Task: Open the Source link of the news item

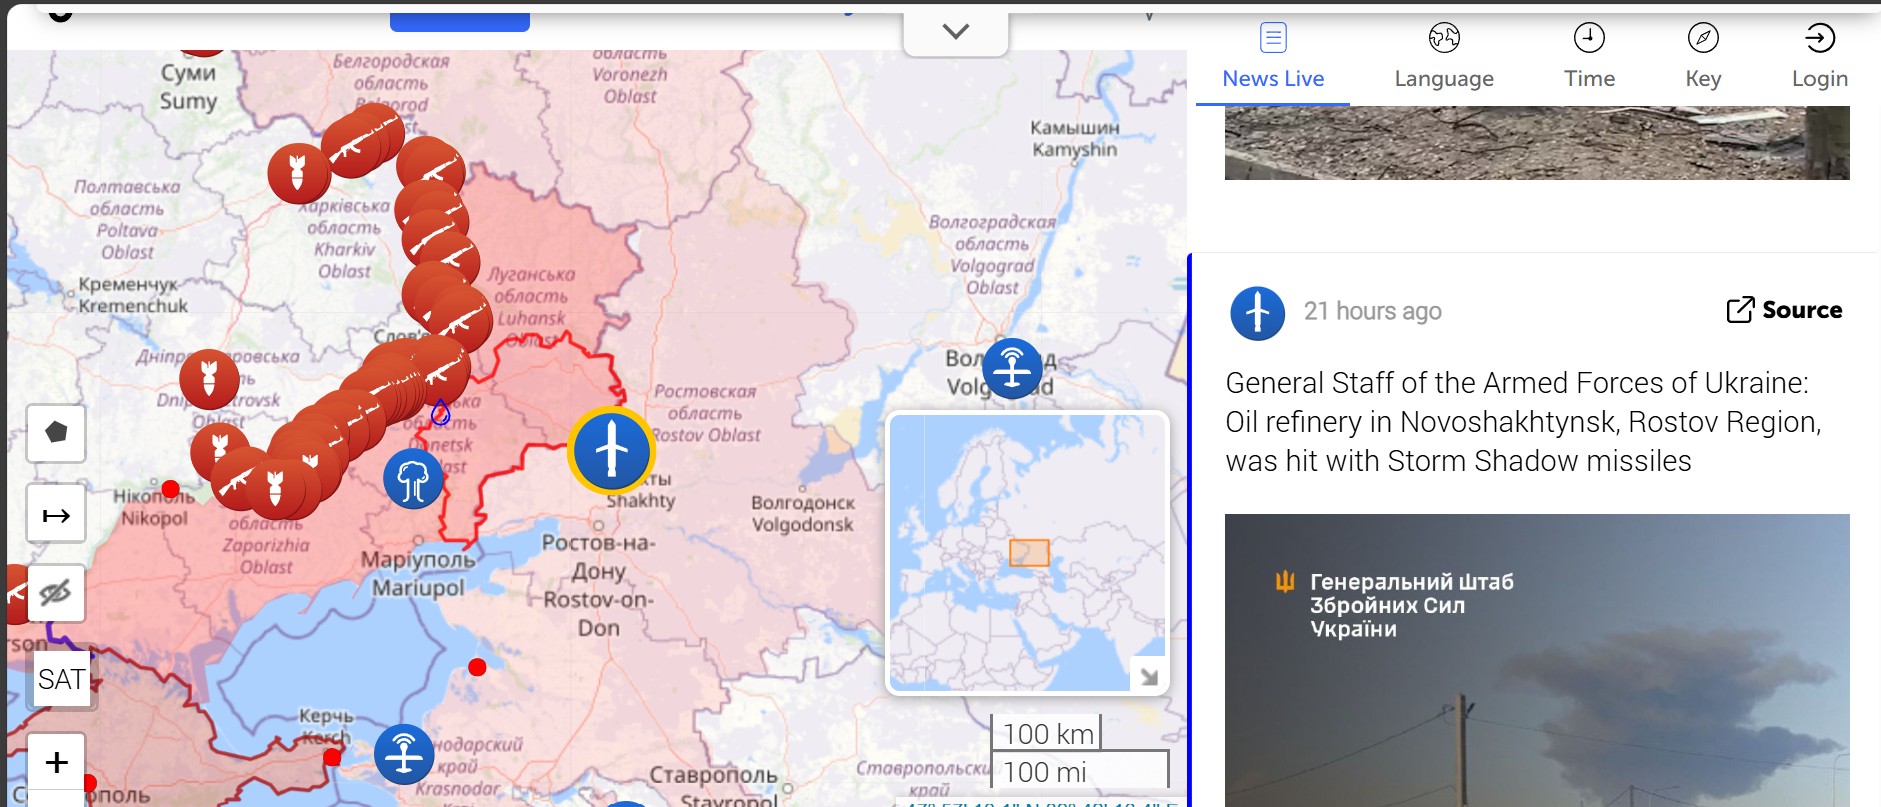Action: point(1784,310)
